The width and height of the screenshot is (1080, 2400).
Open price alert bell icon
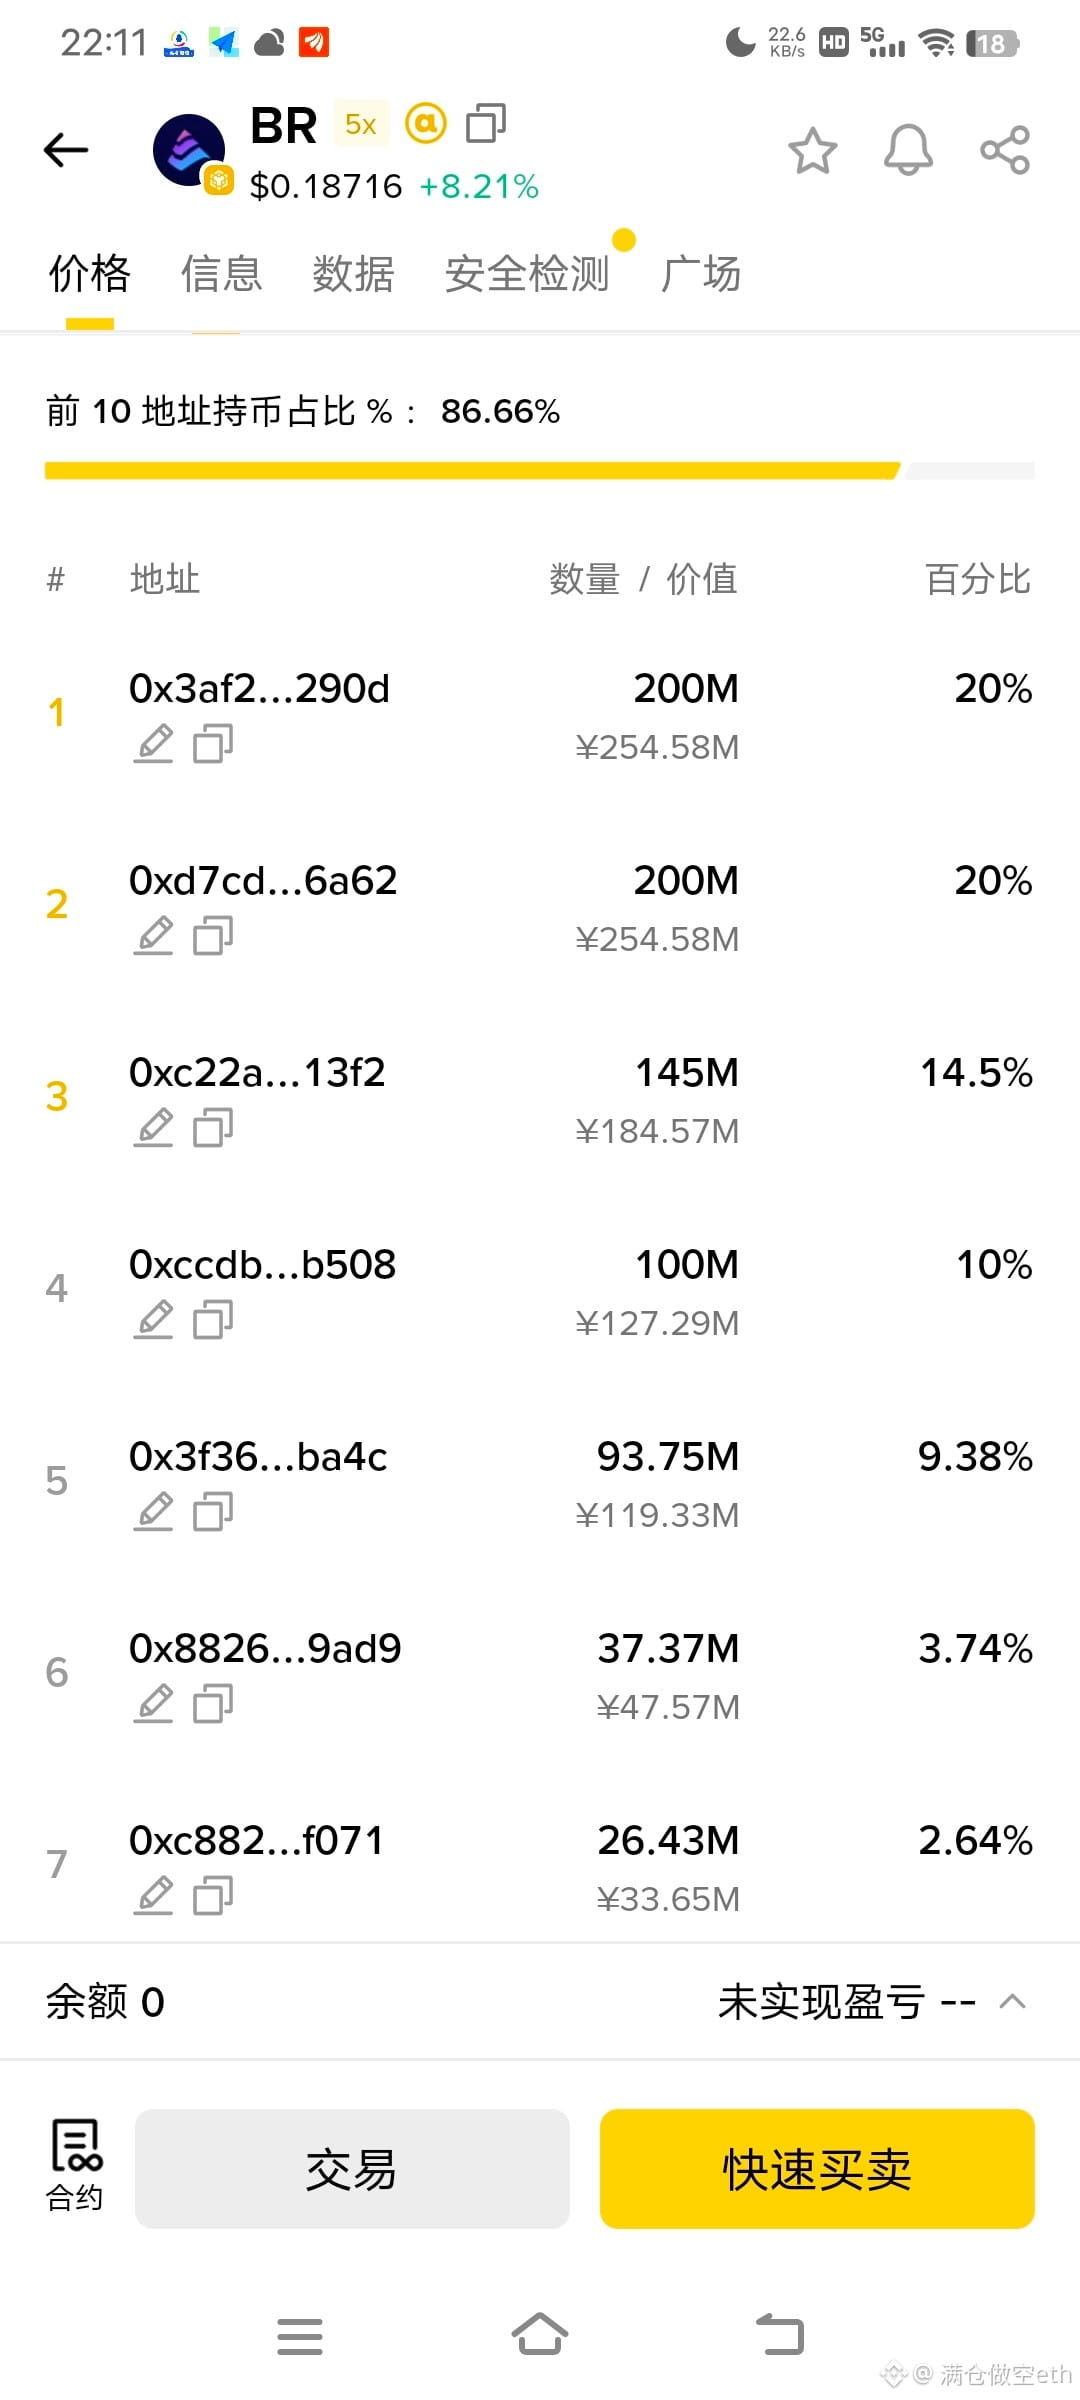908,151
